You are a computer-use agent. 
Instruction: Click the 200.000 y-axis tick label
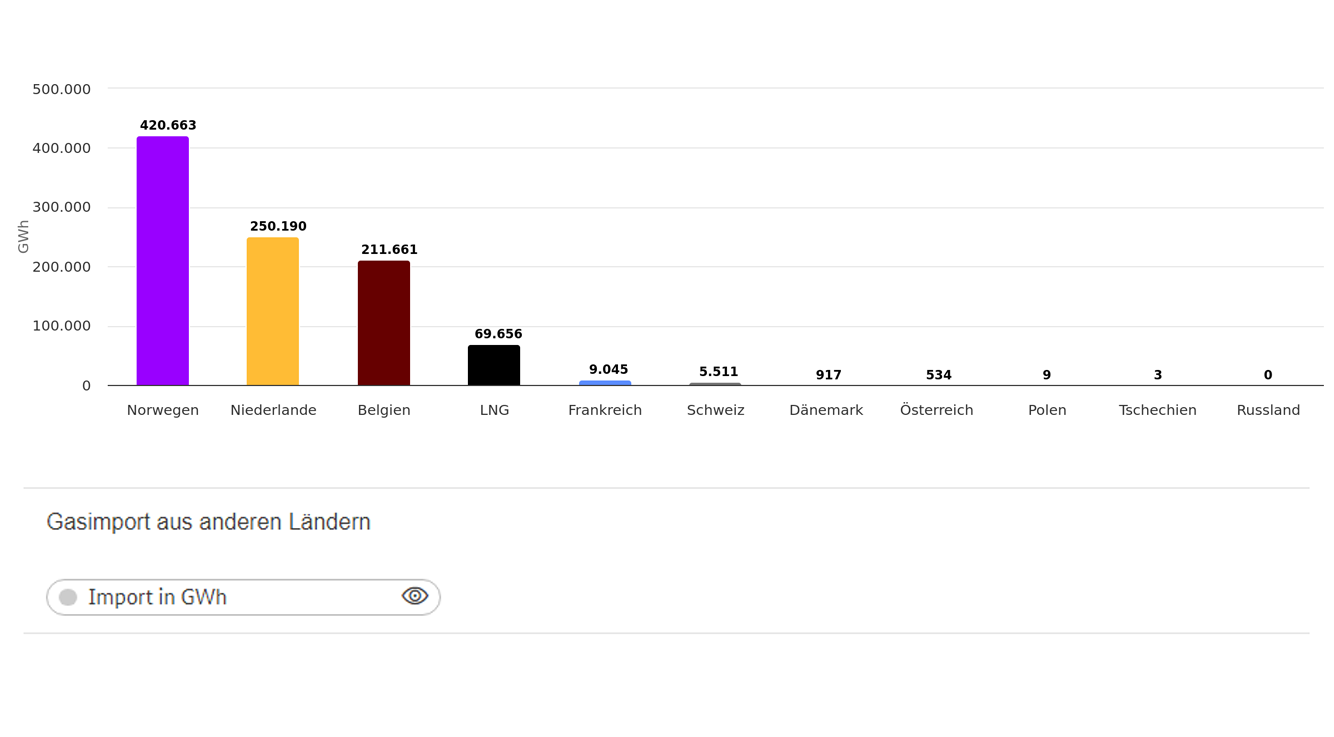coord(61,267)
